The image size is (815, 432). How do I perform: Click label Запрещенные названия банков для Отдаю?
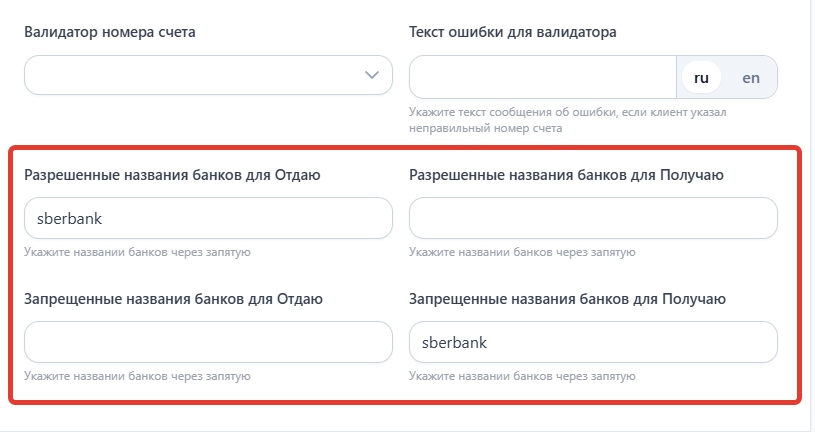[172, 298]
